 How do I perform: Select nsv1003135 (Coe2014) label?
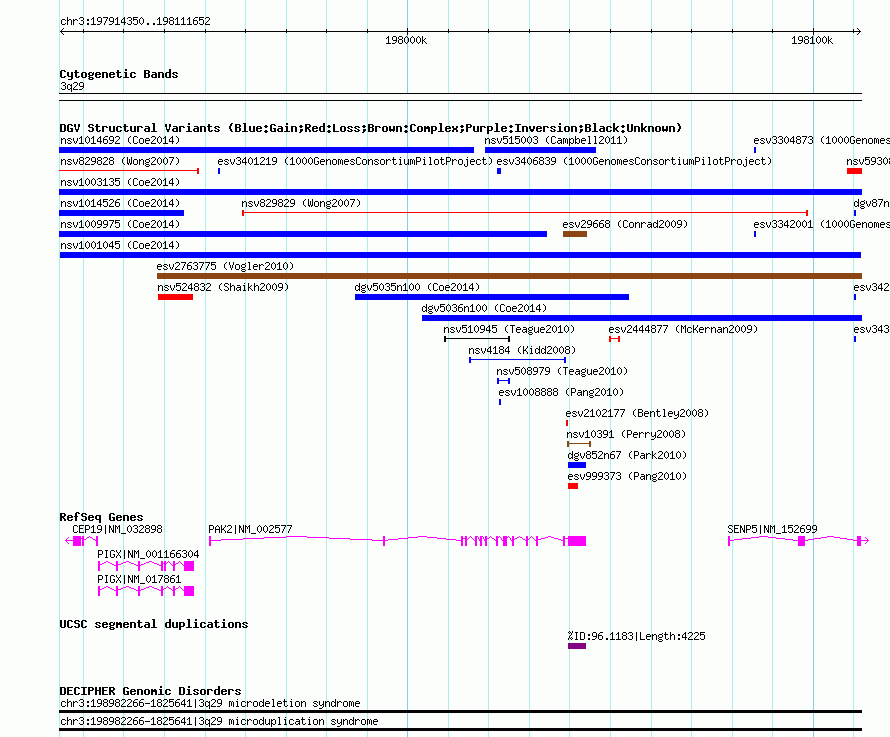tap(120, 182)
